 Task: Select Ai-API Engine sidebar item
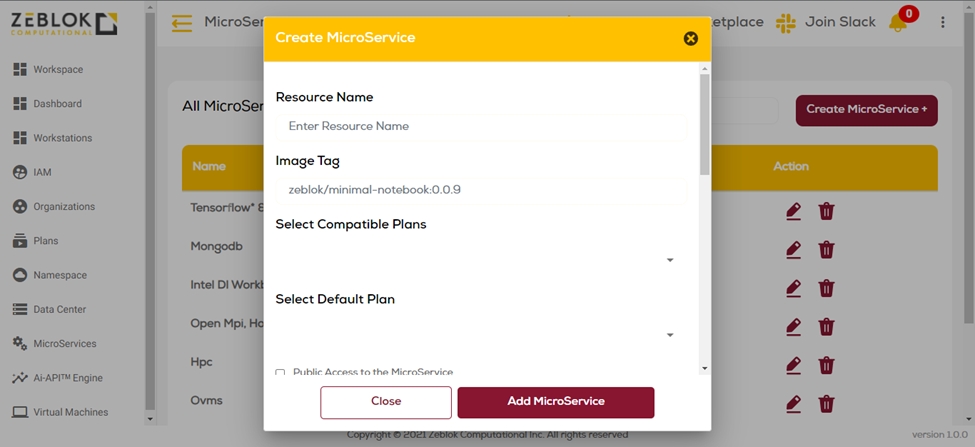pyautogui.click(x=67, y=378)
